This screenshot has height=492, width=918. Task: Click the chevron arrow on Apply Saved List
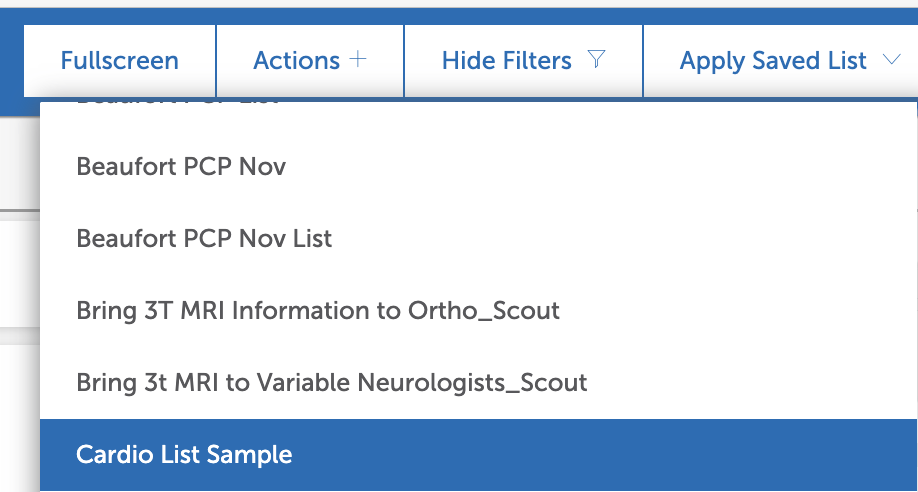(892, 60)
